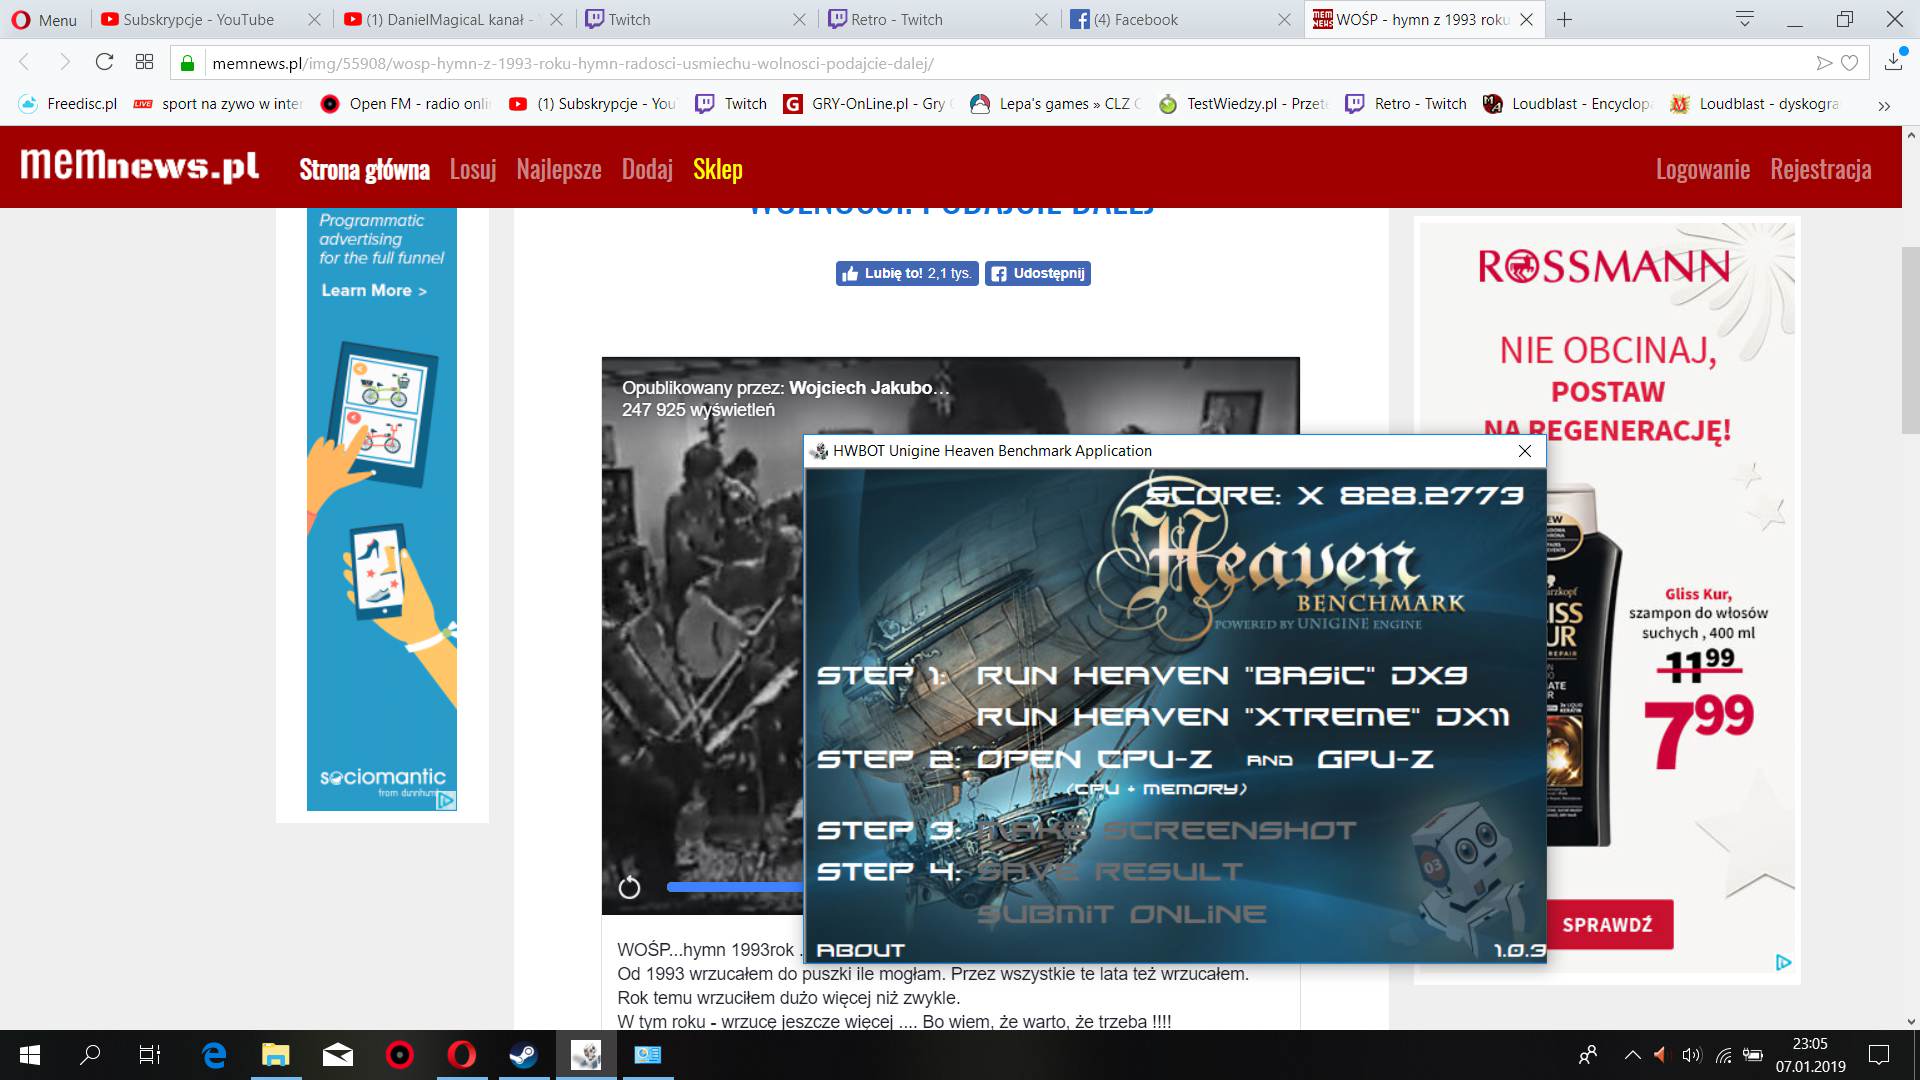Click the Logowanie link
1920x1080 pixels.
tap(1703, 169)
